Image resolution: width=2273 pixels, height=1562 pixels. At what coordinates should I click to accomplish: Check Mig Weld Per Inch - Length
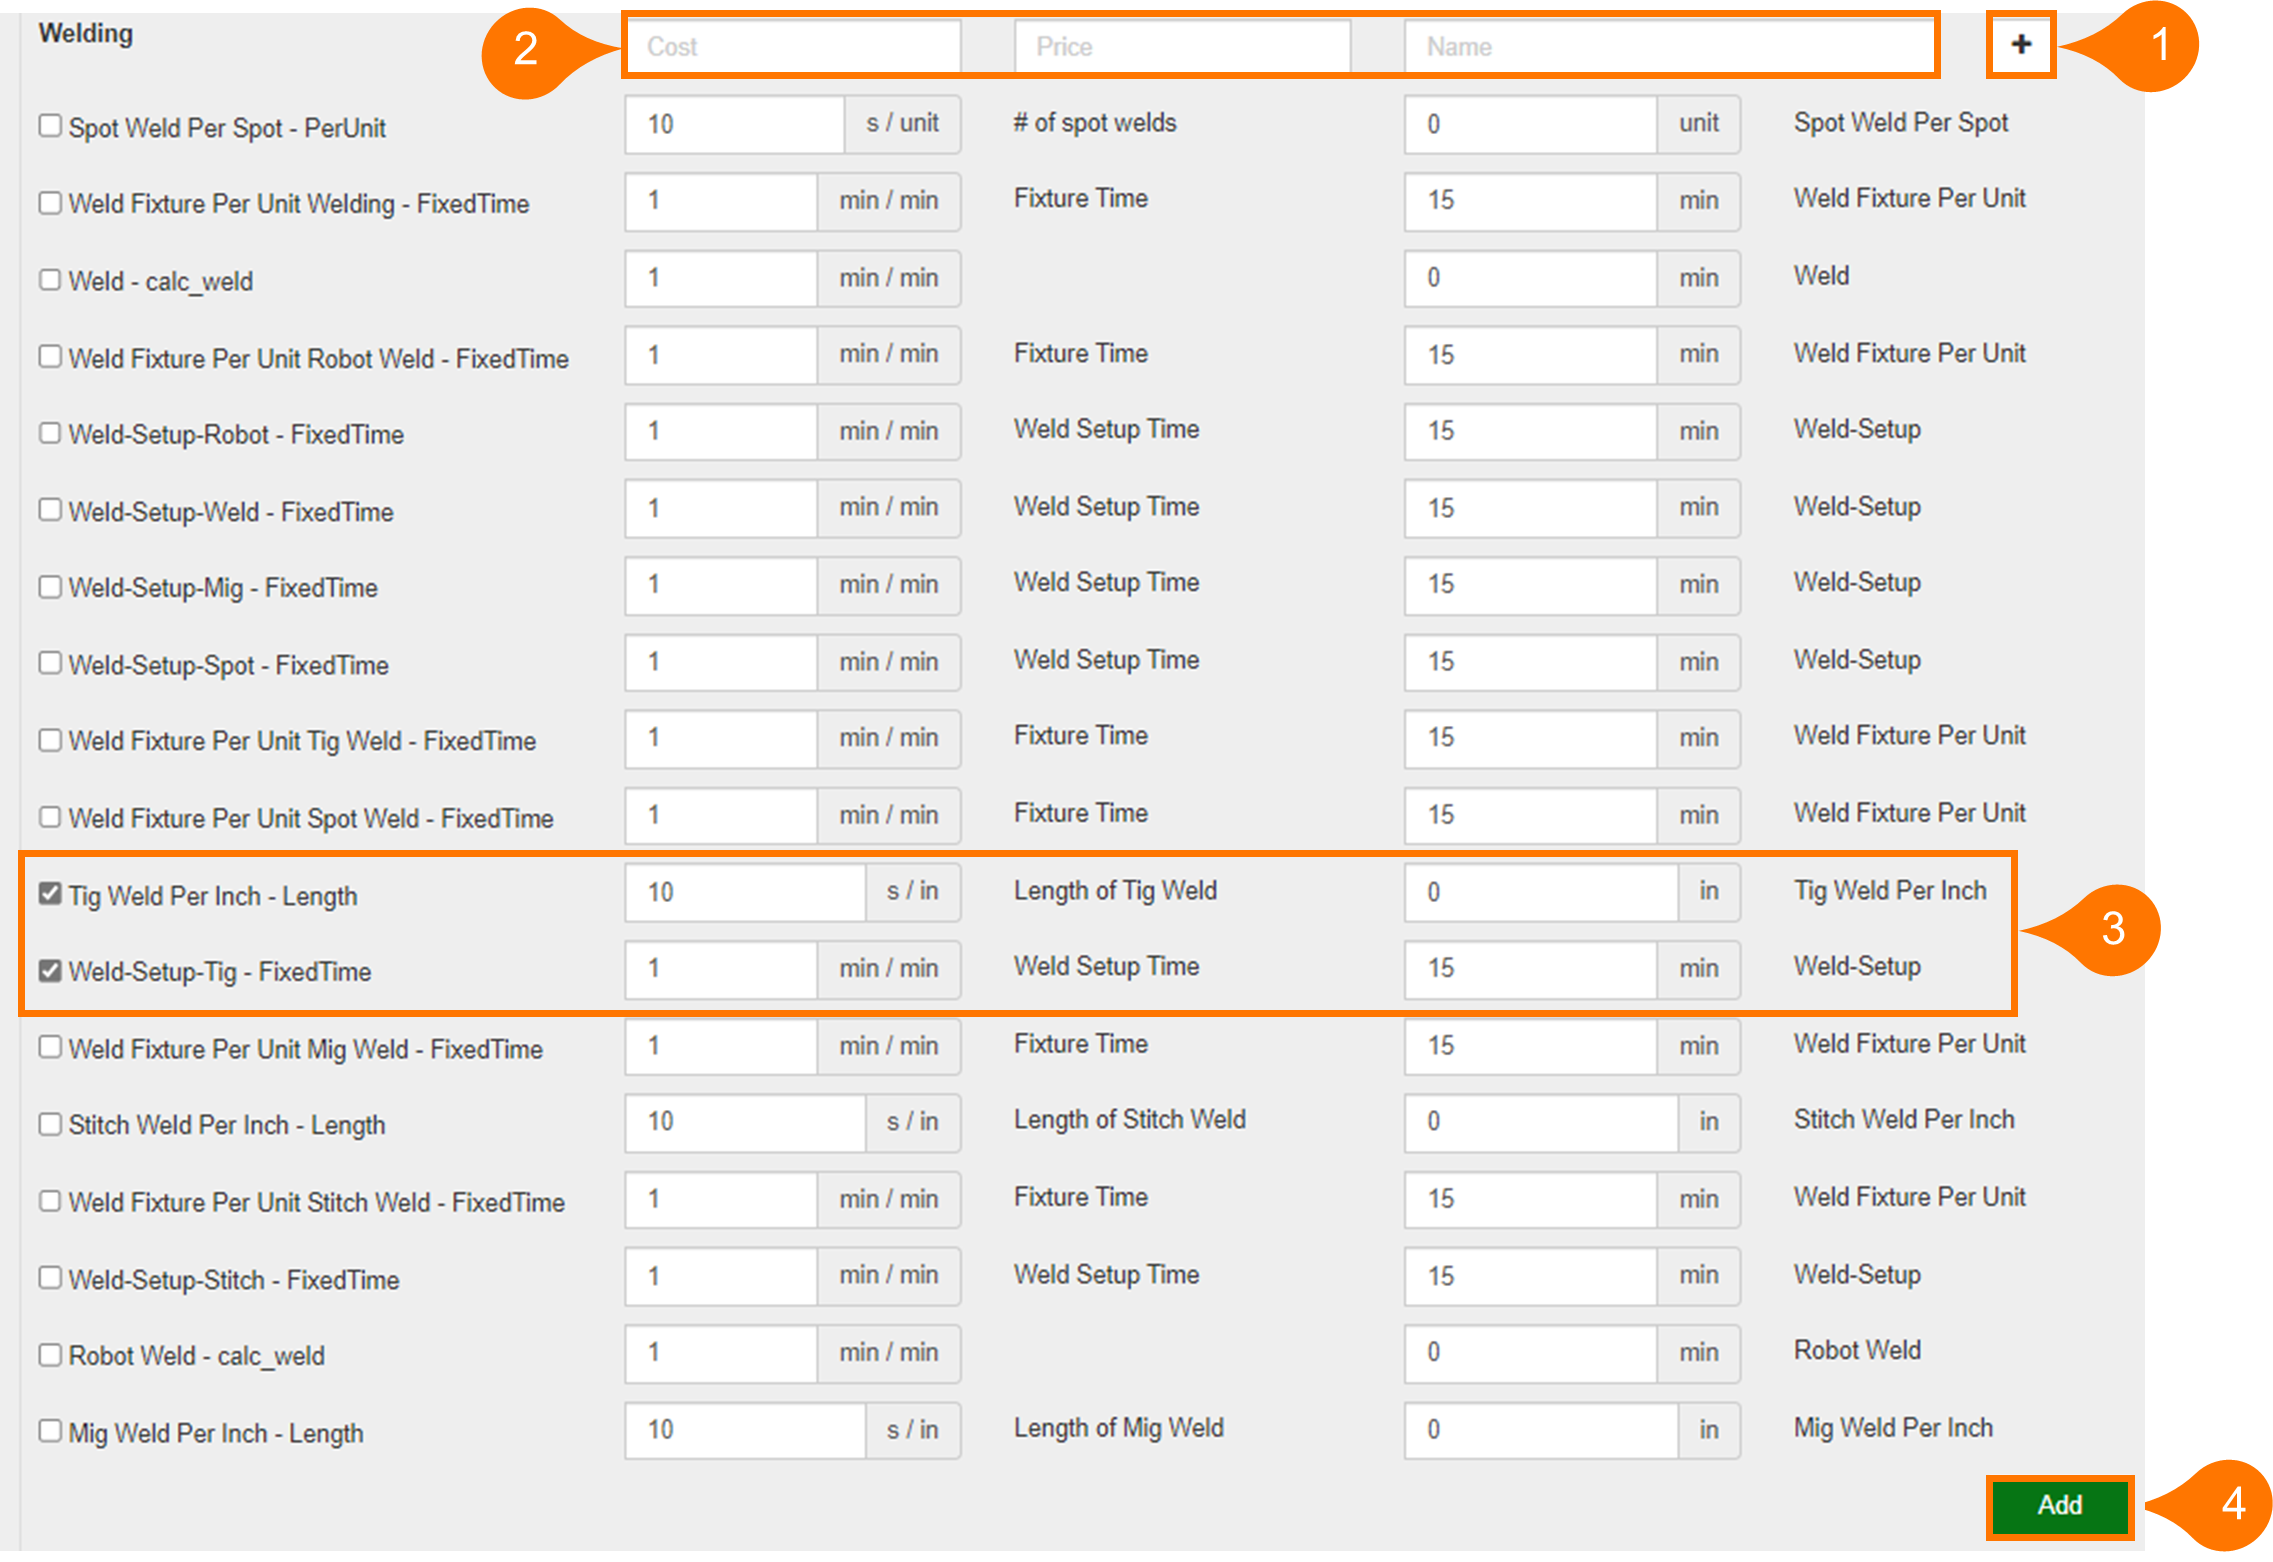click(50, 1431)
